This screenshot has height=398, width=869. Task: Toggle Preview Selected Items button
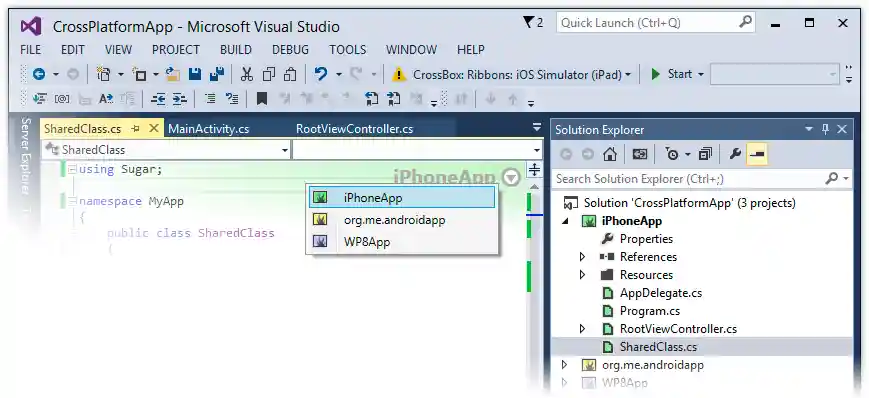pyautogui.click(x=757, y=155)
